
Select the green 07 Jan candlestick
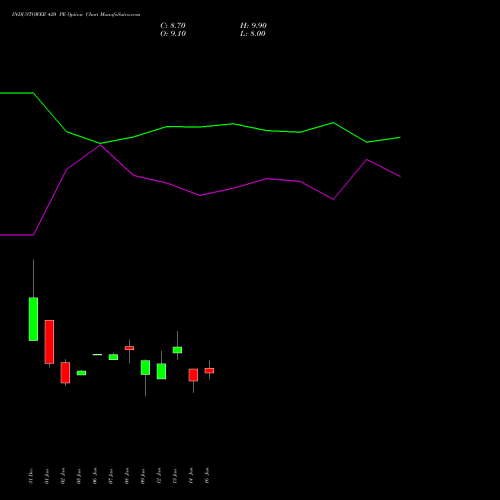pos(113,357)
